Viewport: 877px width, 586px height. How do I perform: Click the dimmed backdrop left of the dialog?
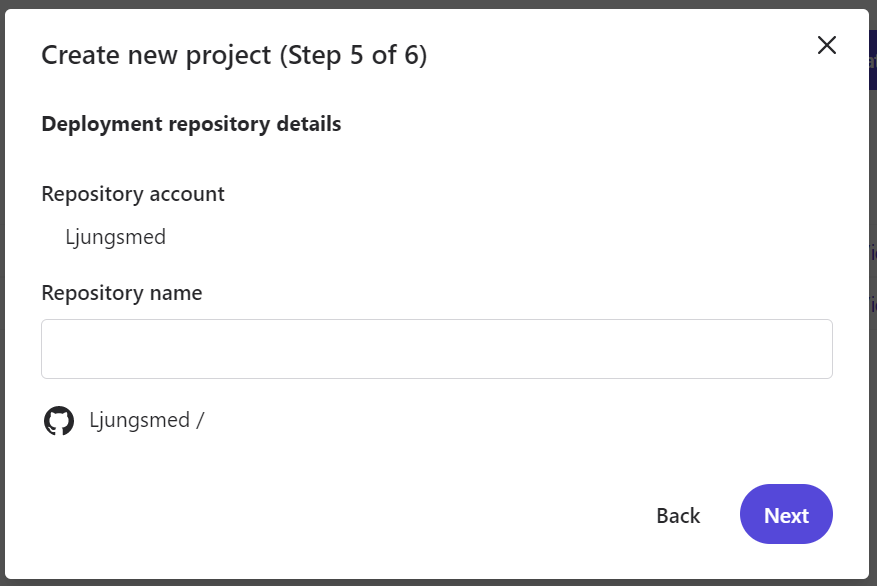2,300
